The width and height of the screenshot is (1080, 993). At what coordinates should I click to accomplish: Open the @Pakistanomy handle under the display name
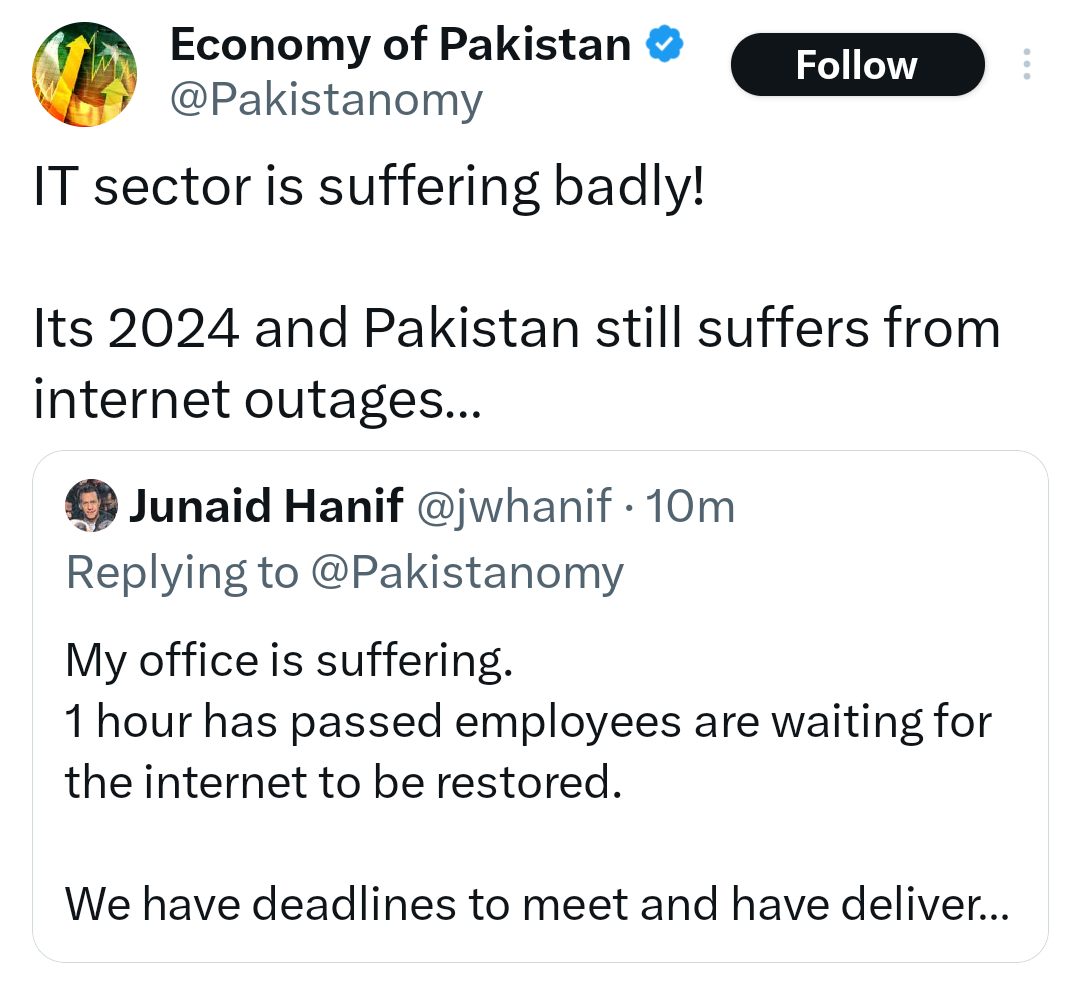pos(326,100)
